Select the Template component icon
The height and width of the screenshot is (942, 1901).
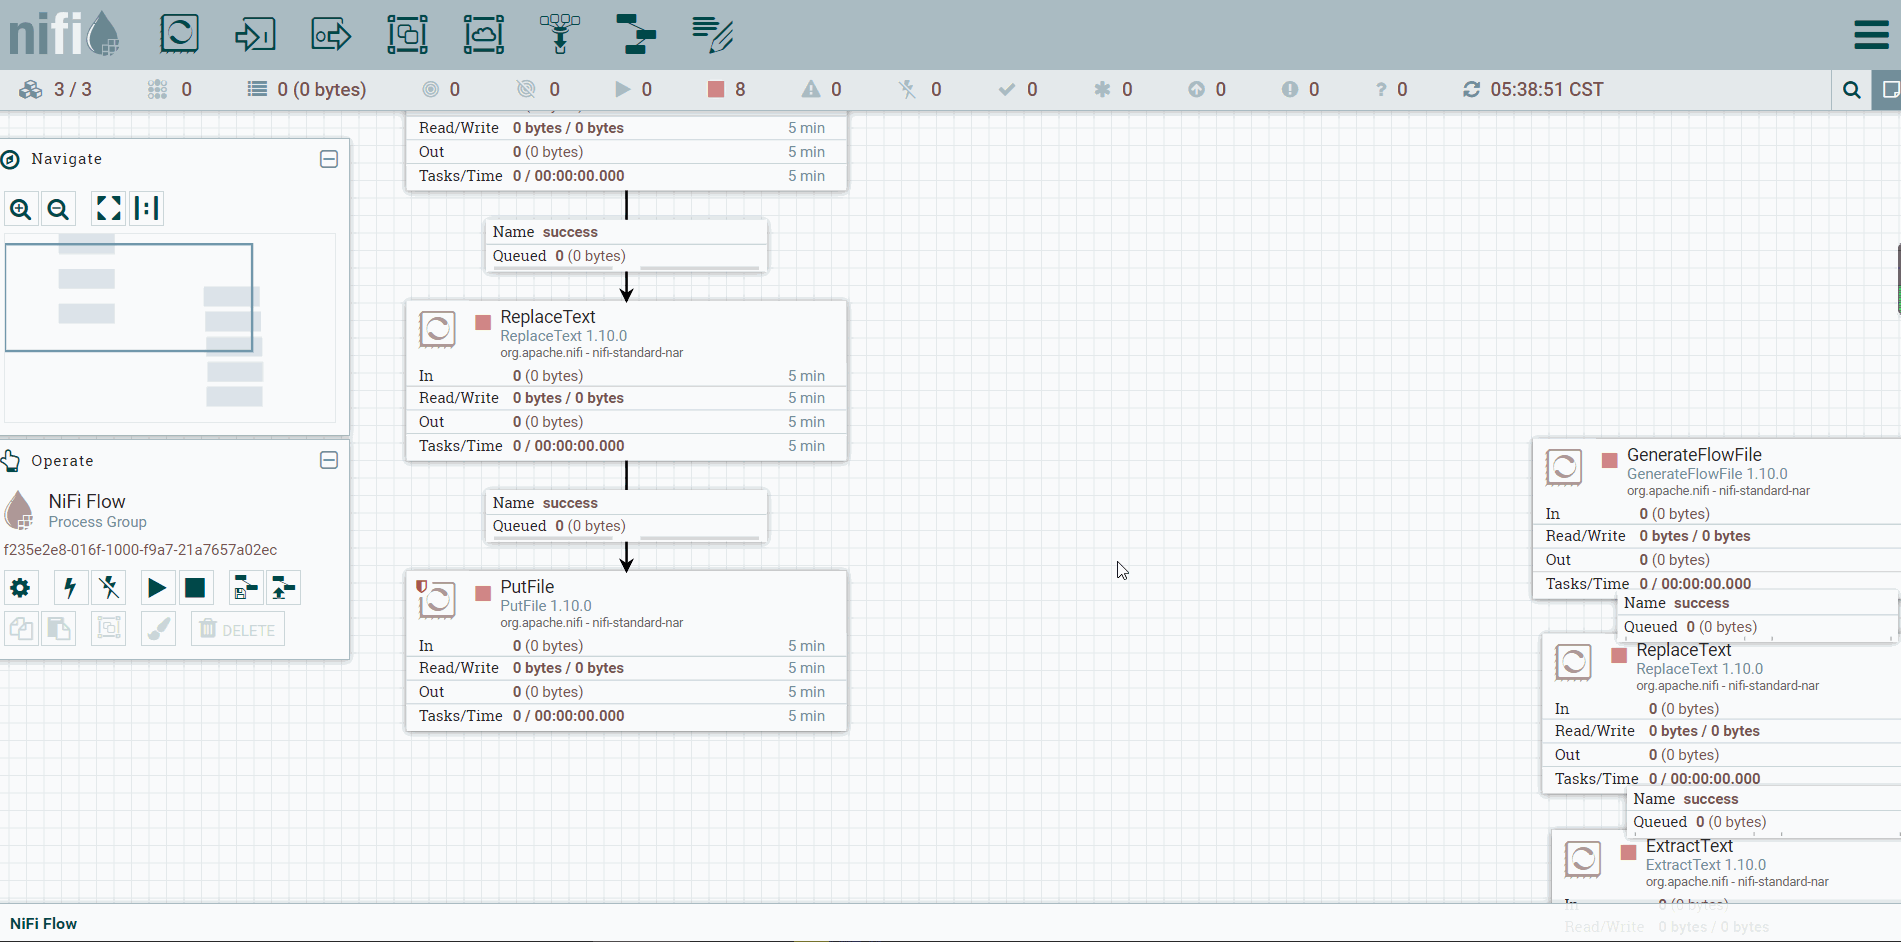636,34
